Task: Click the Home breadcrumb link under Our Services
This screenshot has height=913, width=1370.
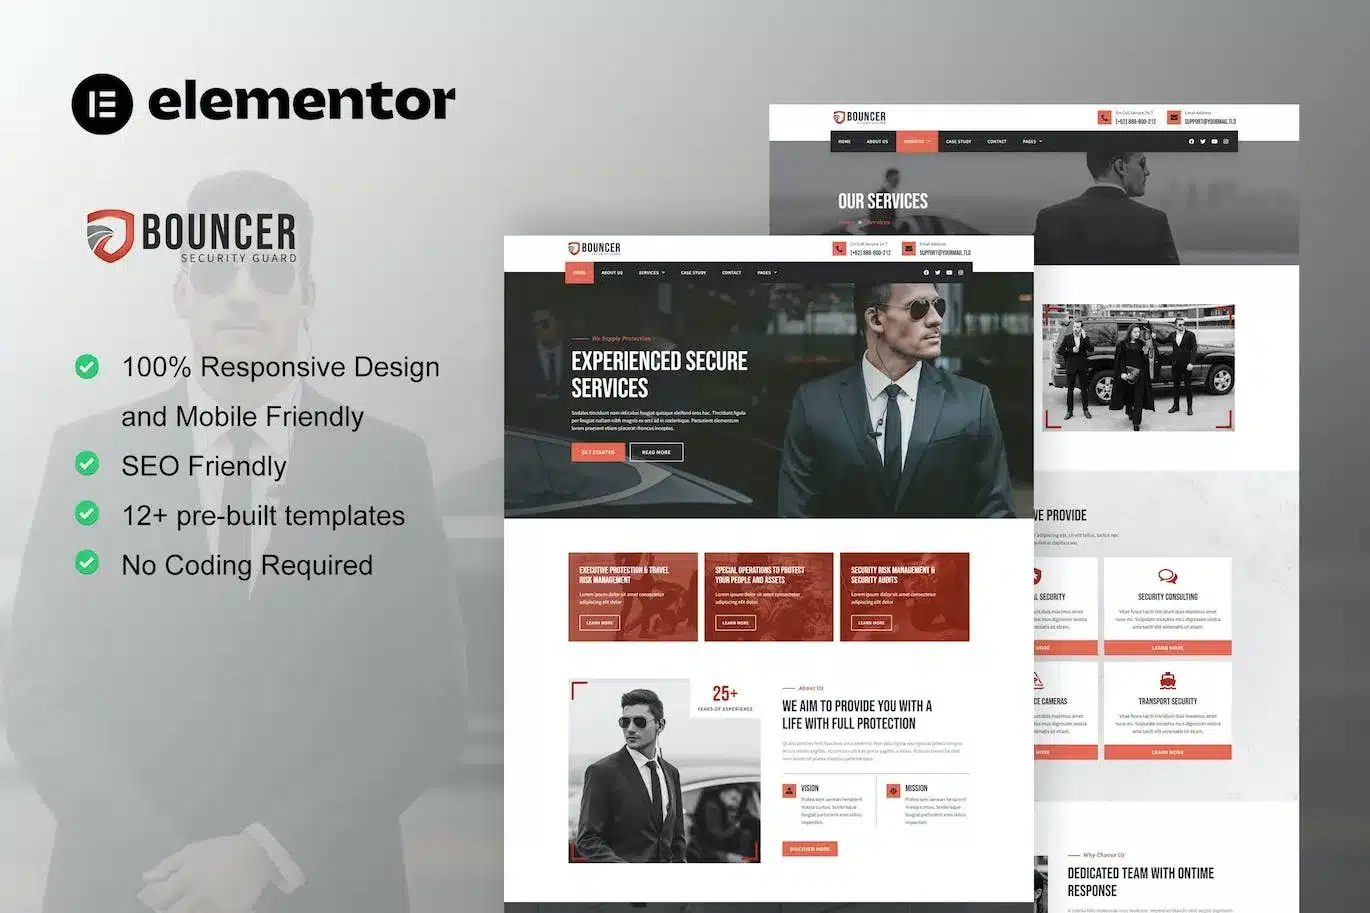Action: coord(846,222)
